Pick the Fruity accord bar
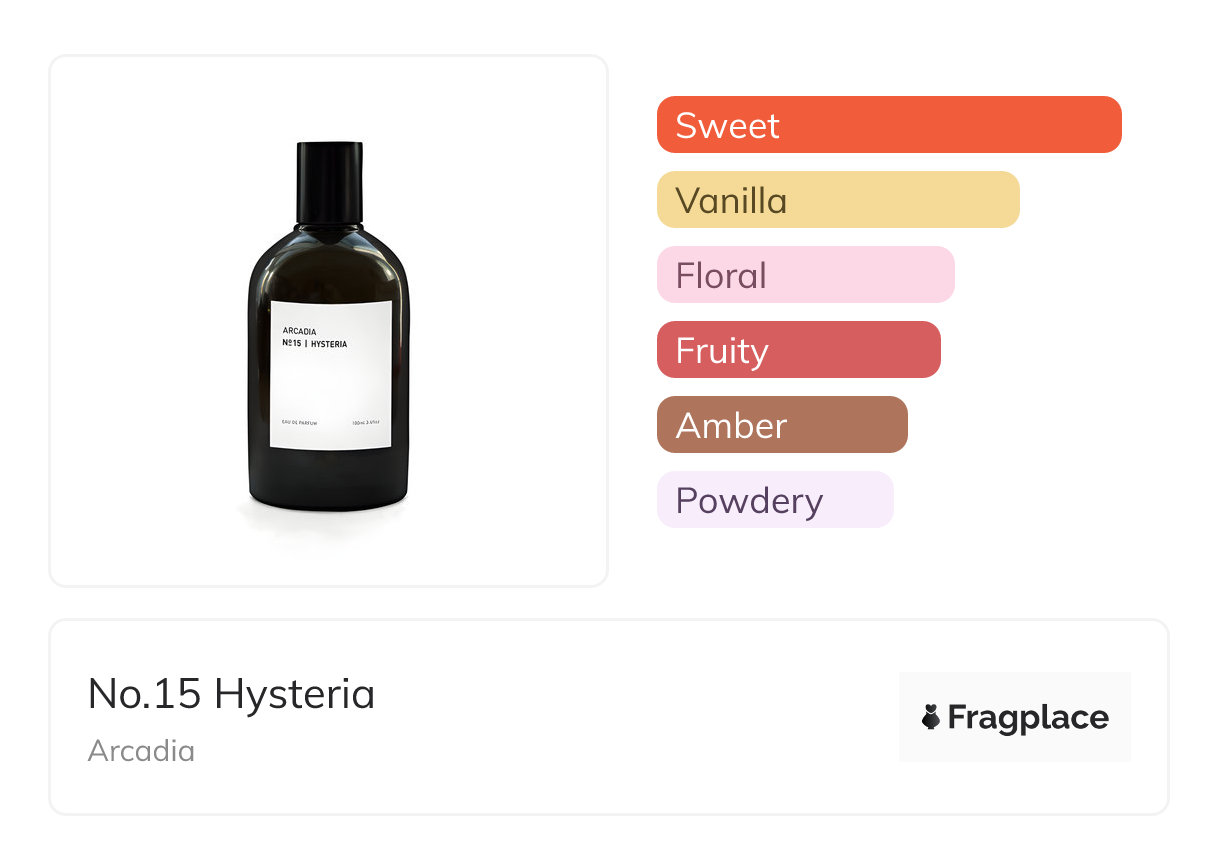 click(x=798, y=350)
